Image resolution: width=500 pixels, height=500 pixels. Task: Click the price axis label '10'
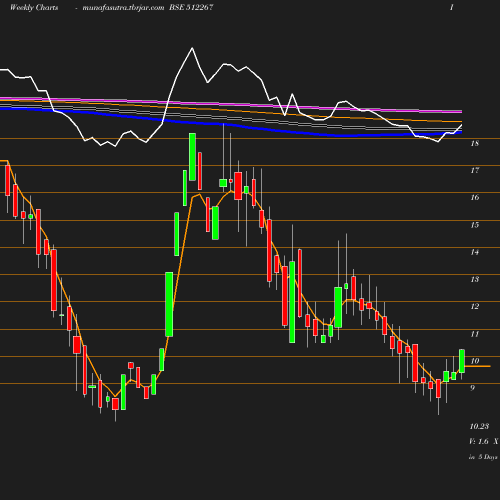pyautogui.click(x=475, y=361)
